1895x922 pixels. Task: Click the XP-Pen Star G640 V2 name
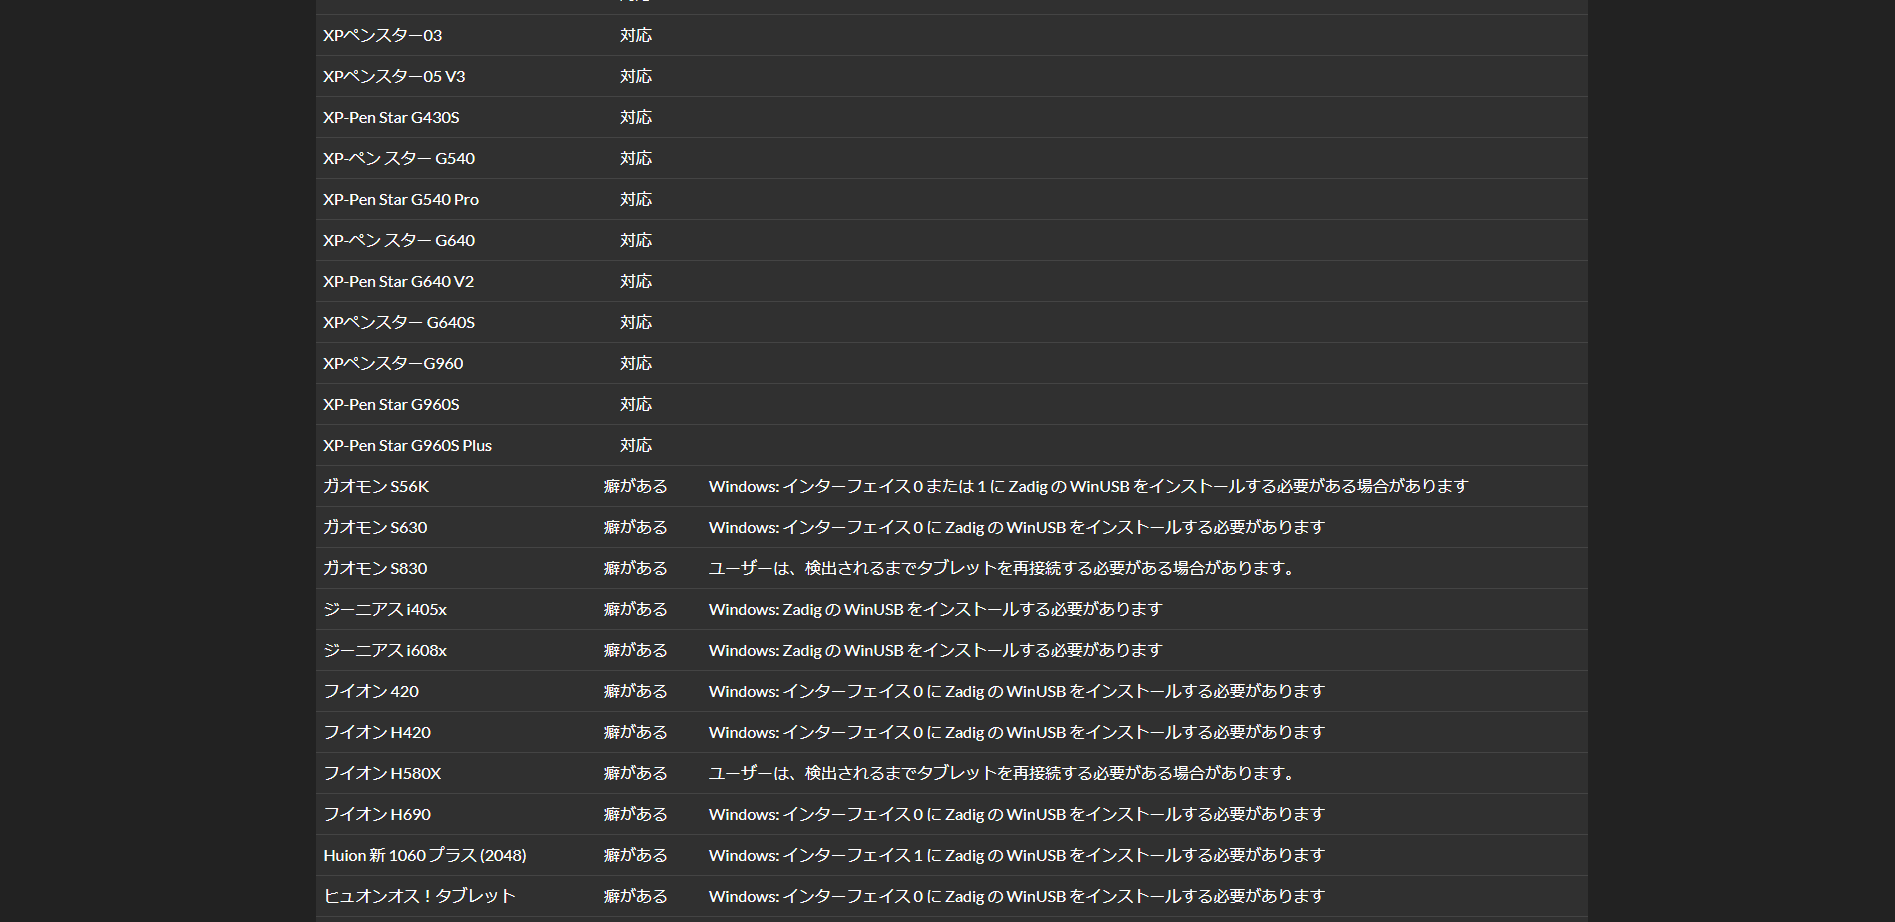pyautogui.click(x=398, y=281)
